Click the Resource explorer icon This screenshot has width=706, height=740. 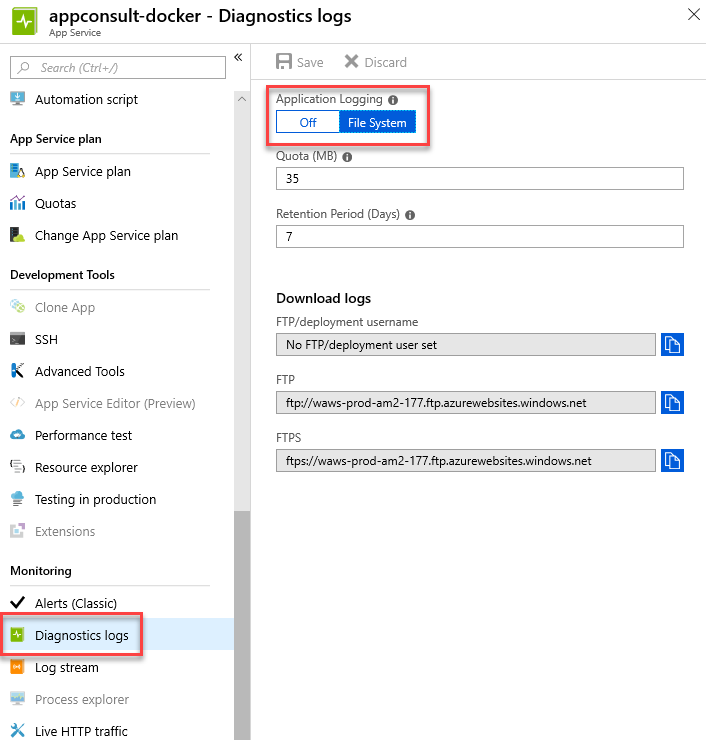[x=17, y=467]
